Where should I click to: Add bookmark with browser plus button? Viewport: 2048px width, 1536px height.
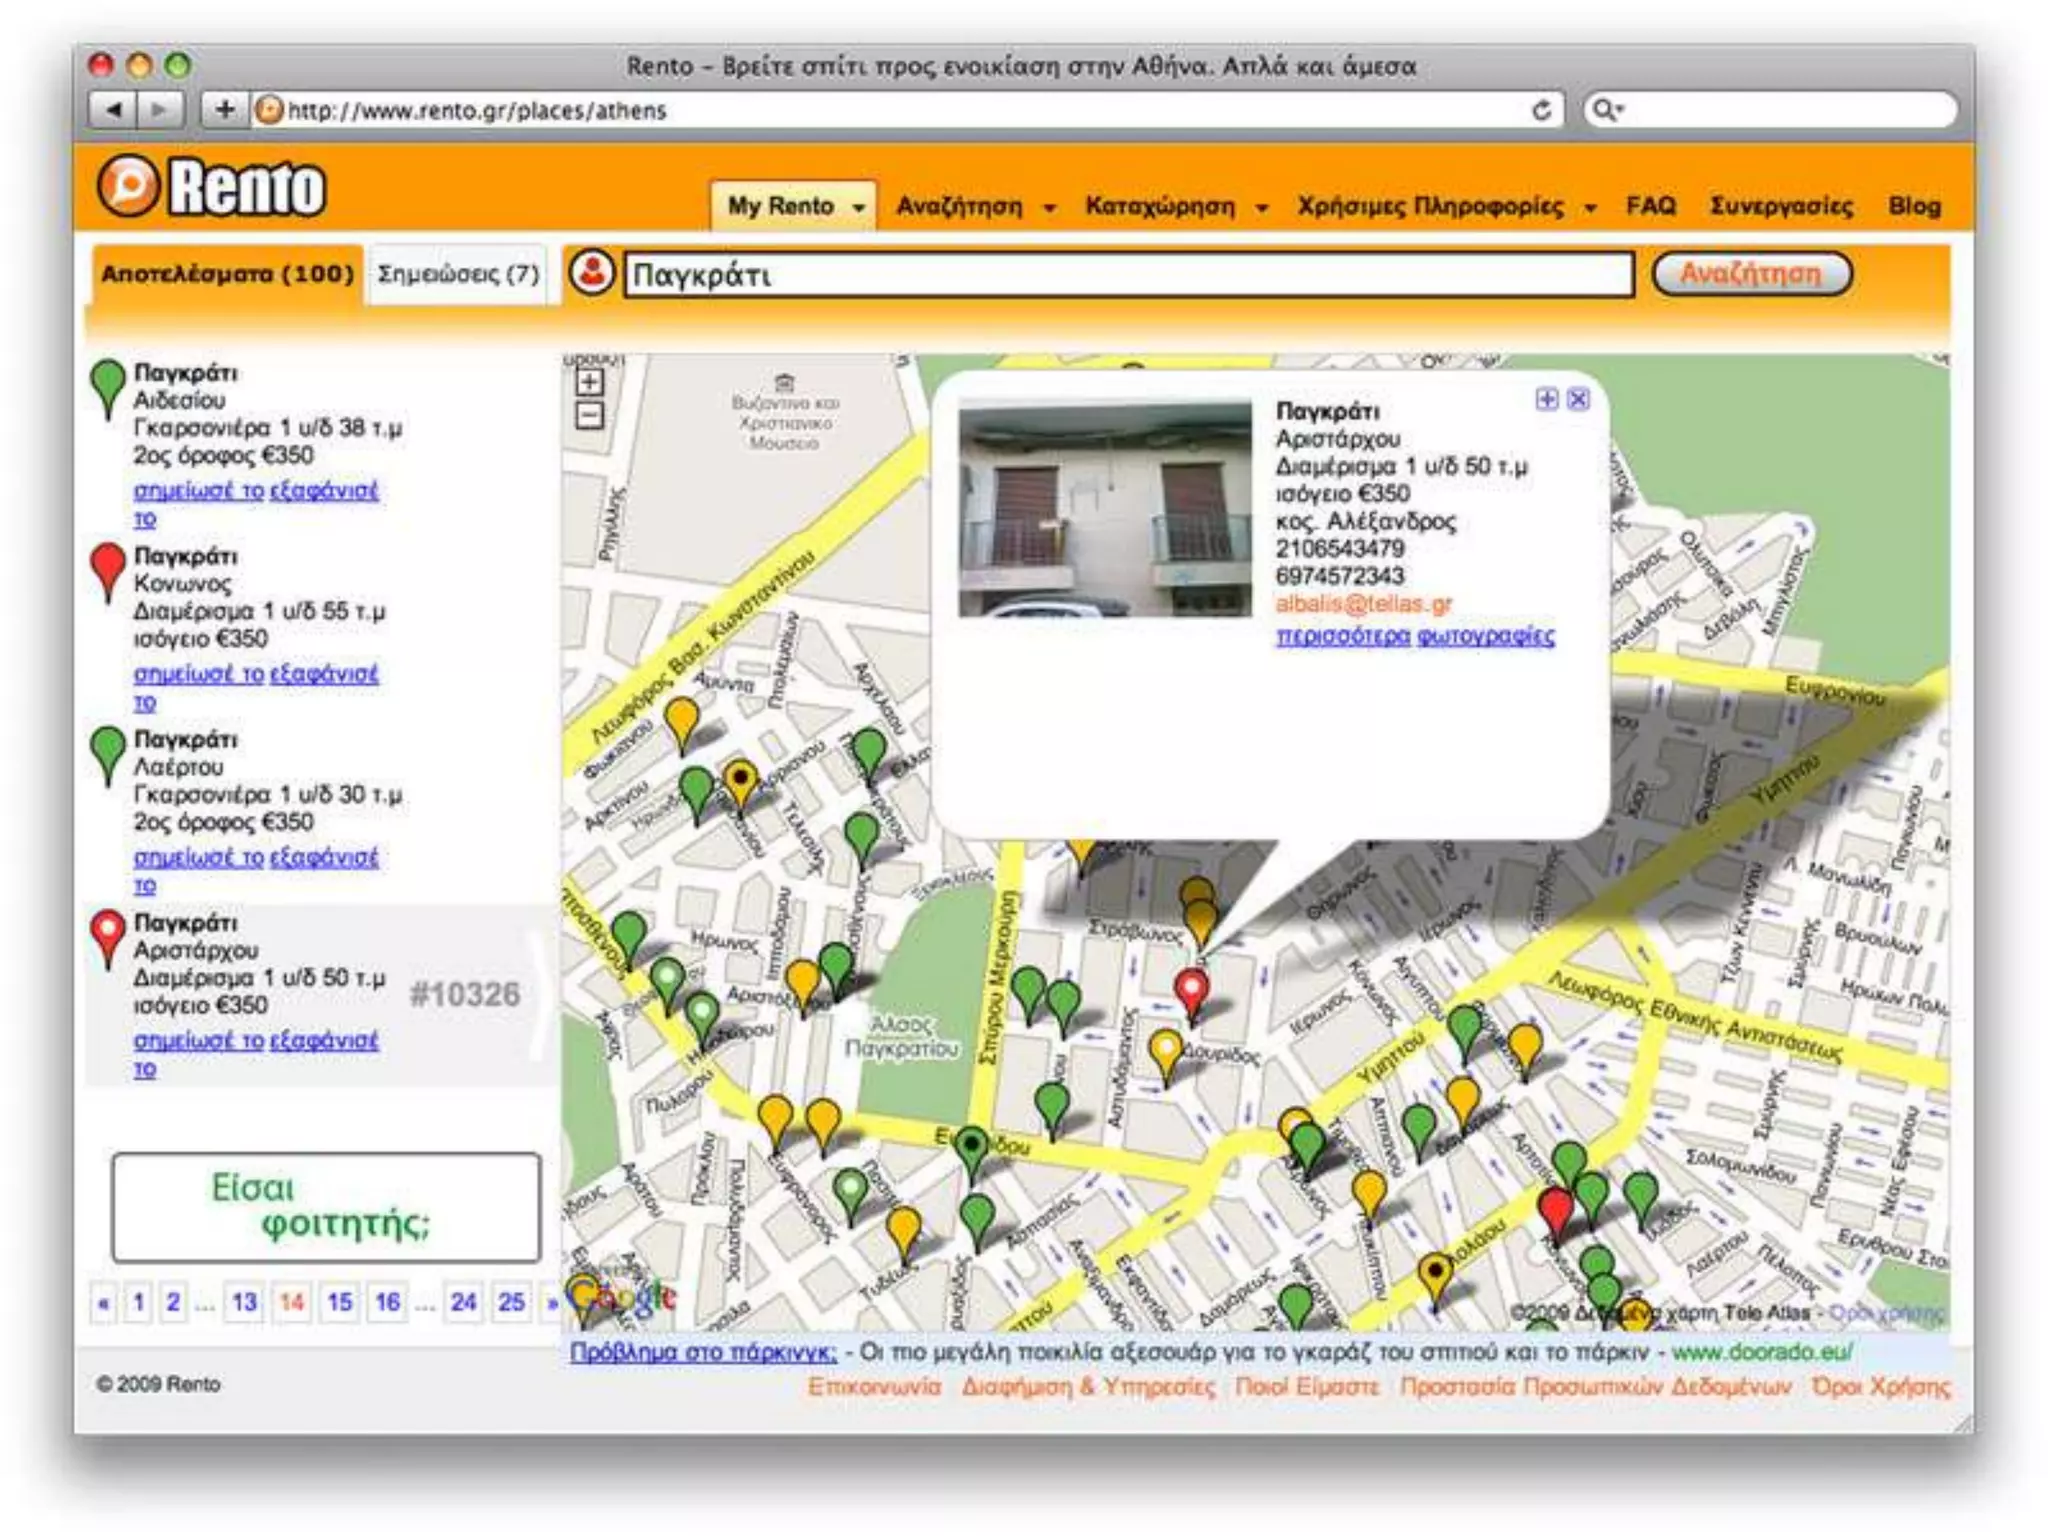[x=225, y=109]
